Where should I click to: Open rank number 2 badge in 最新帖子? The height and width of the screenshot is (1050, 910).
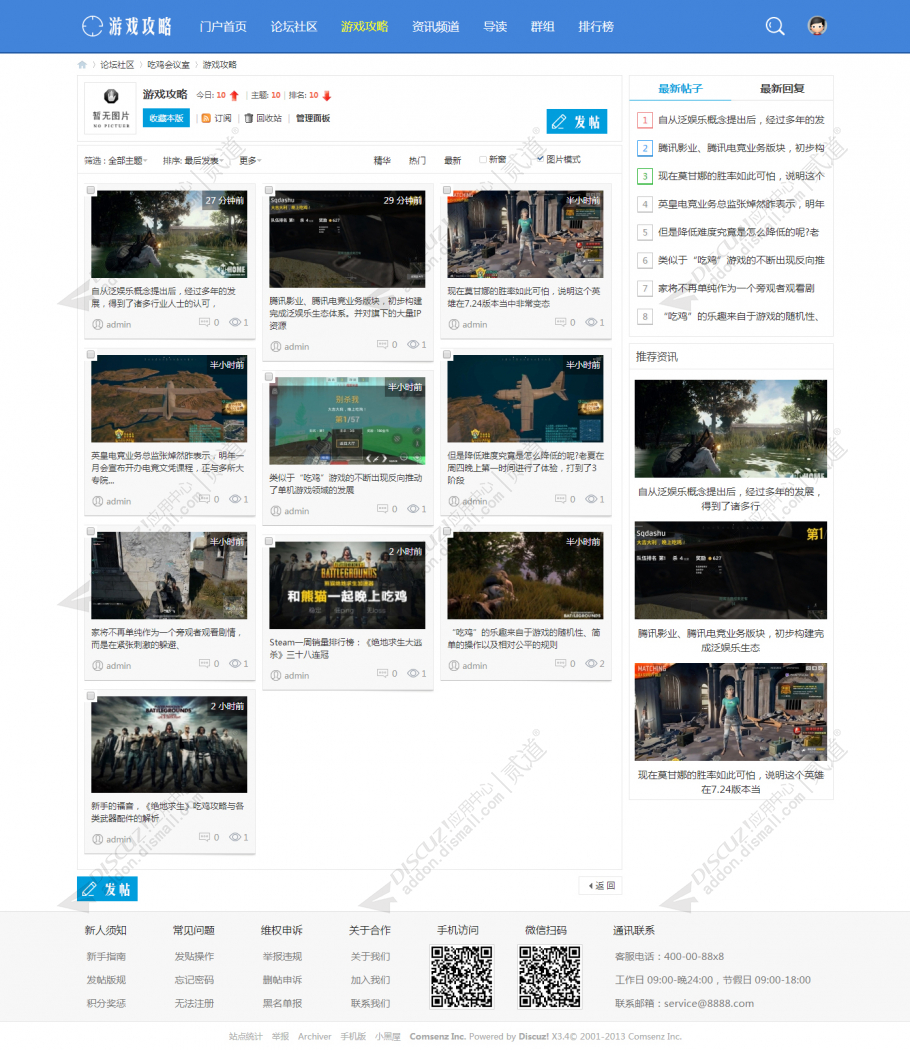pyautogui.click(x=644, y=148)
